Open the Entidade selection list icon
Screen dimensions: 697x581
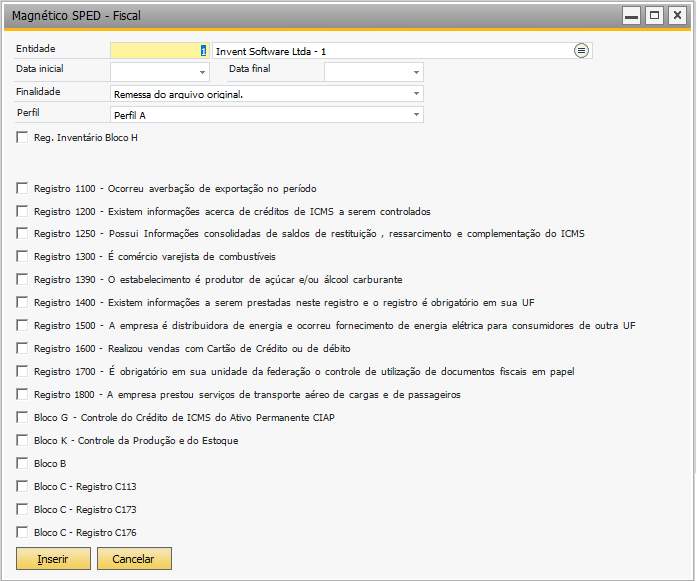(x=581, y=51)
